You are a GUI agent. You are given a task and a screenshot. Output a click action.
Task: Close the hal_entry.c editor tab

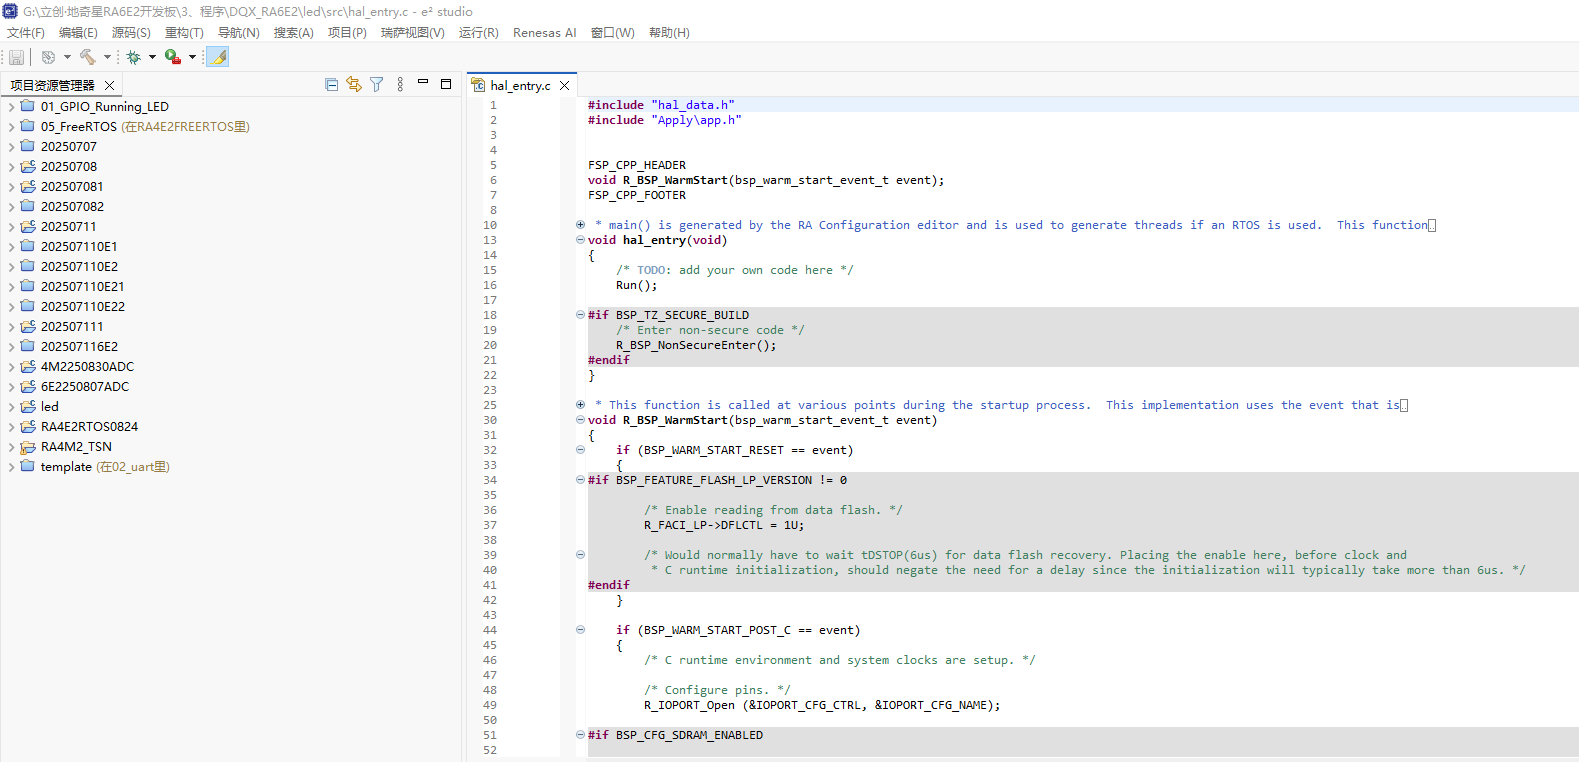[565, 86]
